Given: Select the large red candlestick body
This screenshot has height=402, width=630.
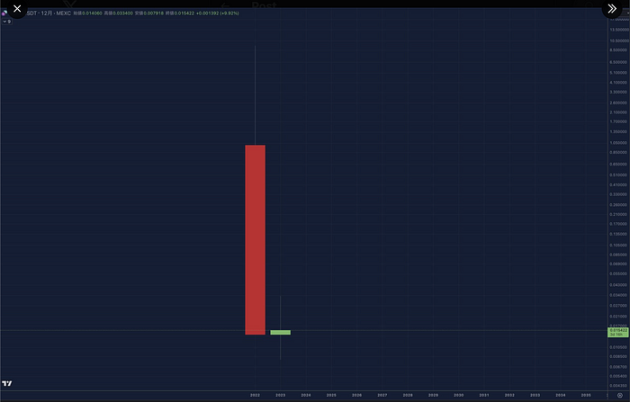Looking at the screenshot, I should (255, 240).
